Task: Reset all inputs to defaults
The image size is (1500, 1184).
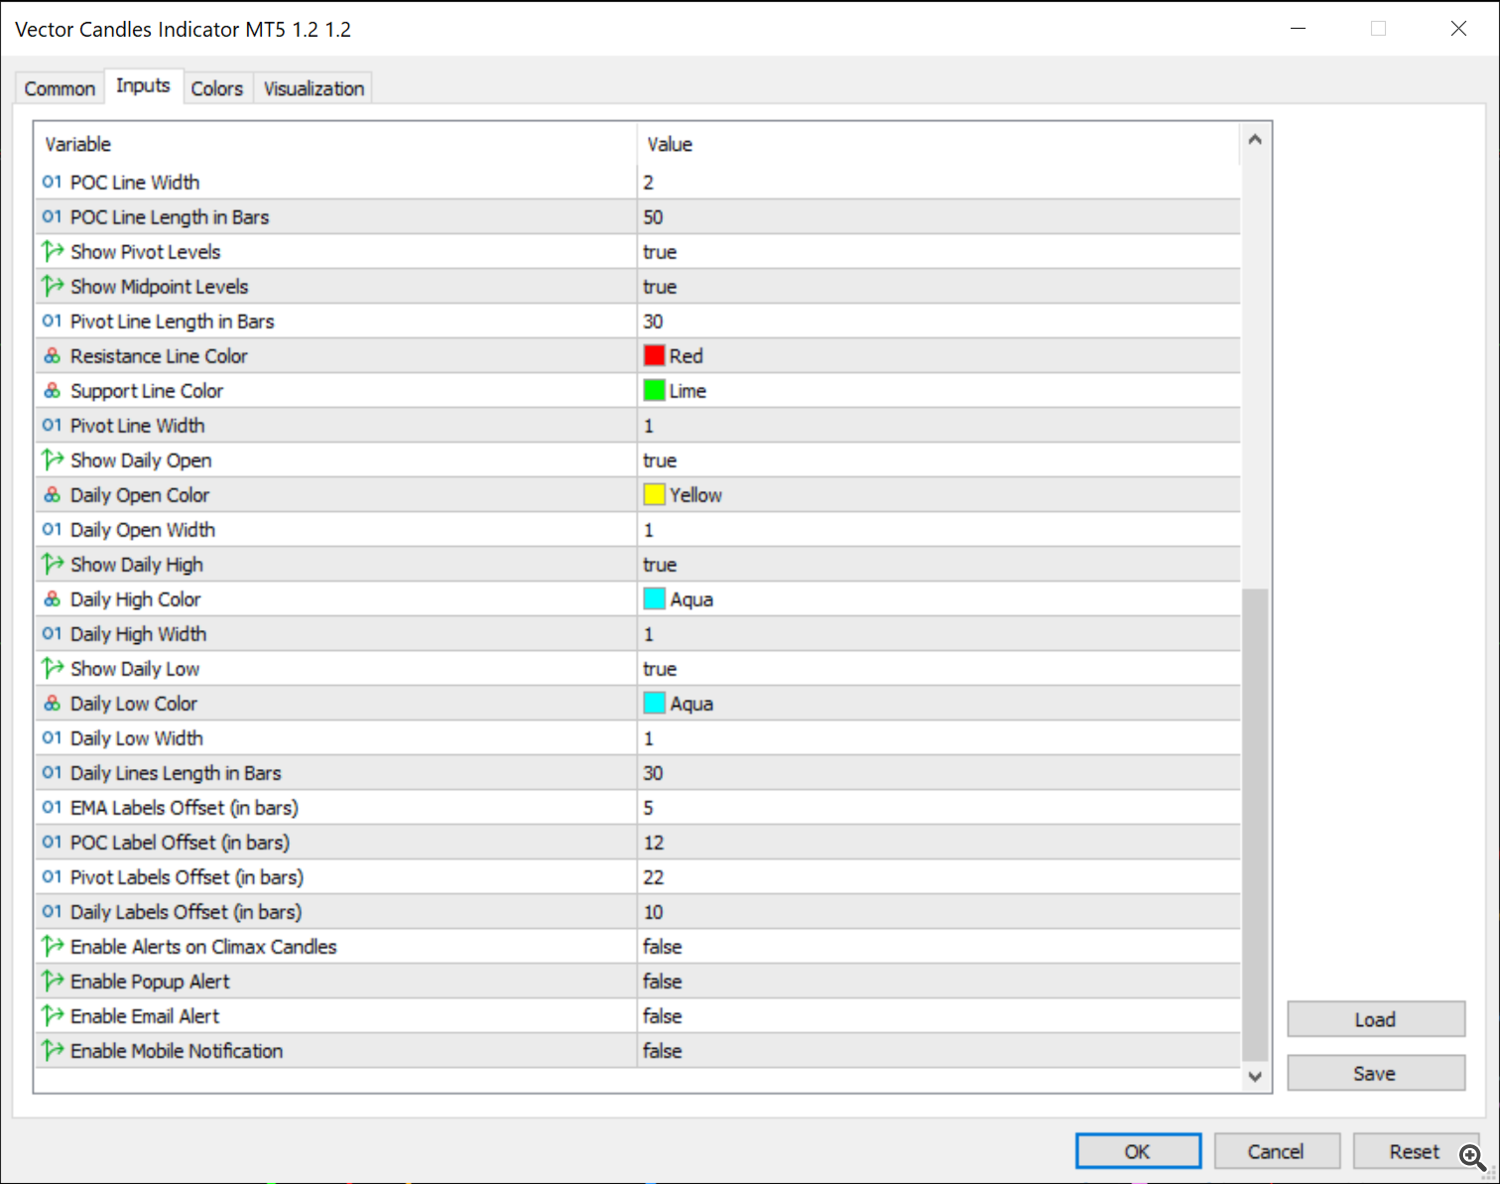Action: [1414, 1151]
